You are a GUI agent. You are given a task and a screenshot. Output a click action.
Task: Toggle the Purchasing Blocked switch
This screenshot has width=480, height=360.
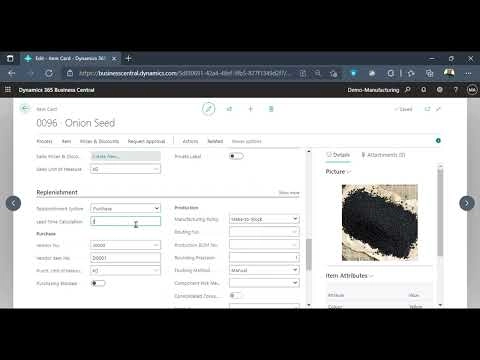pyautogui.click(x=98, y=283)
